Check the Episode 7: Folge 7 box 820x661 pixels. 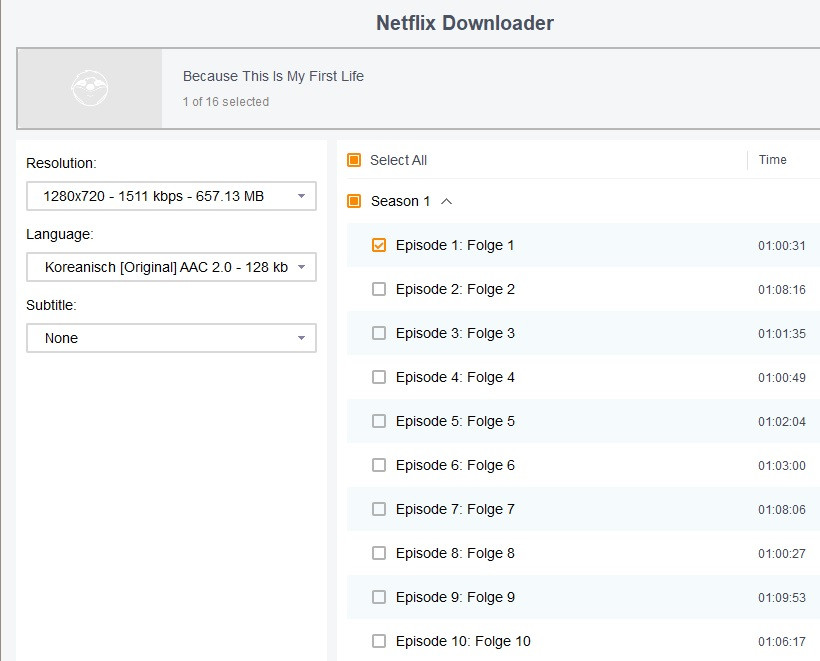[379, 509]
